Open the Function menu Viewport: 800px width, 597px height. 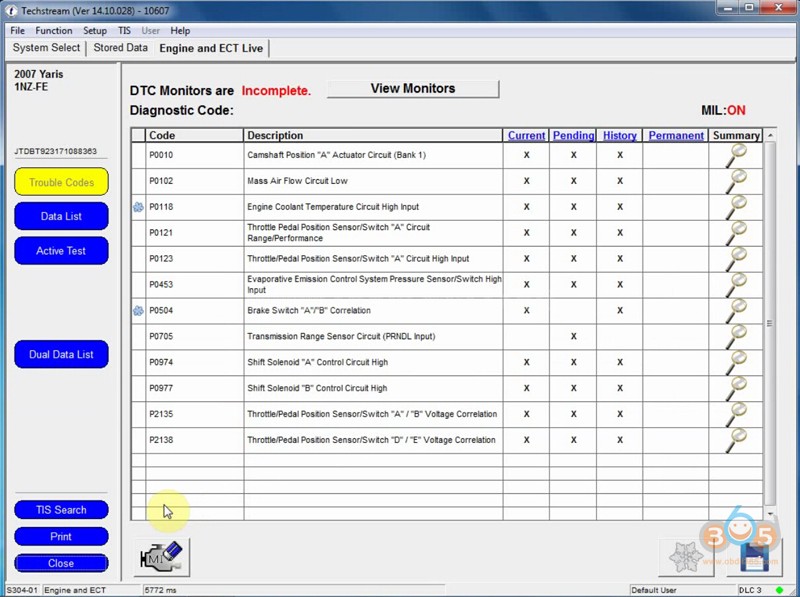[x=54, y=31]
